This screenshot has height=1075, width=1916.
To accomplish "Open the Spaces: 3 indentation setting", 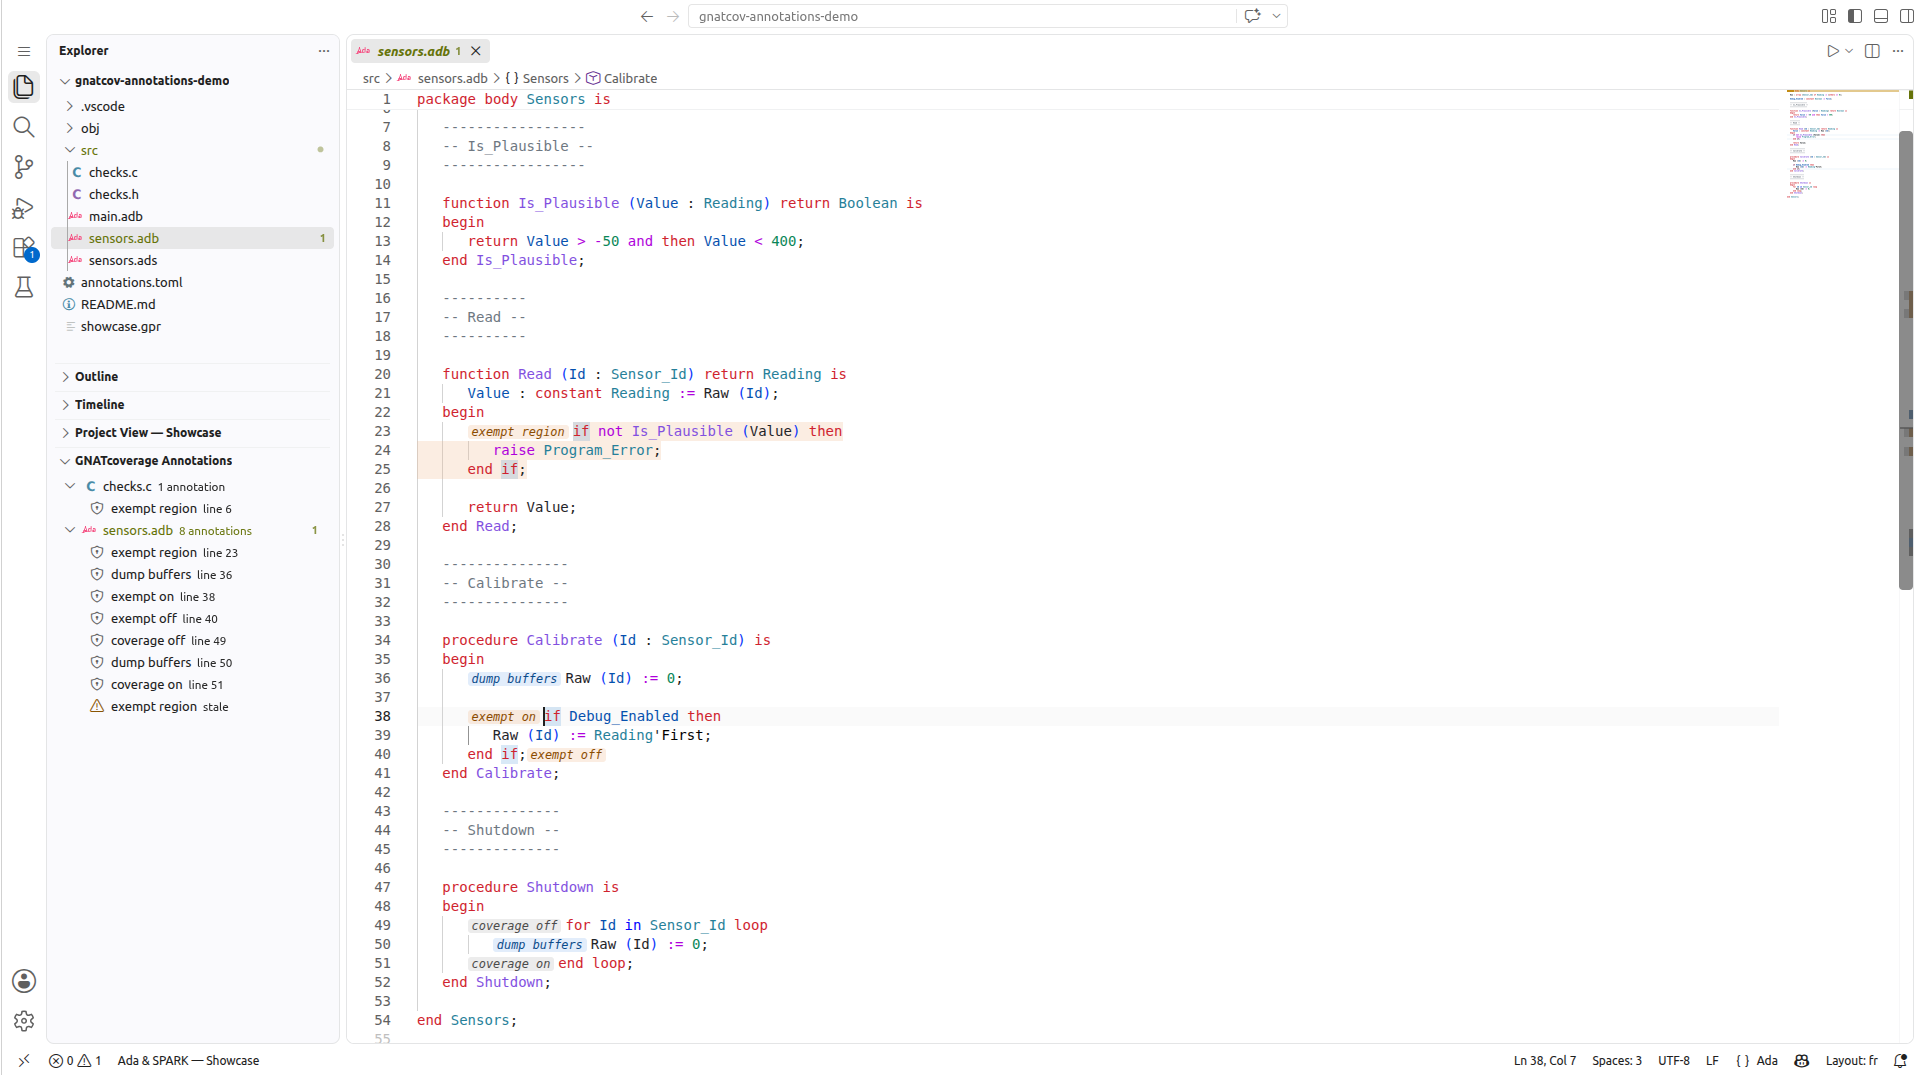I will 1616,1061.
